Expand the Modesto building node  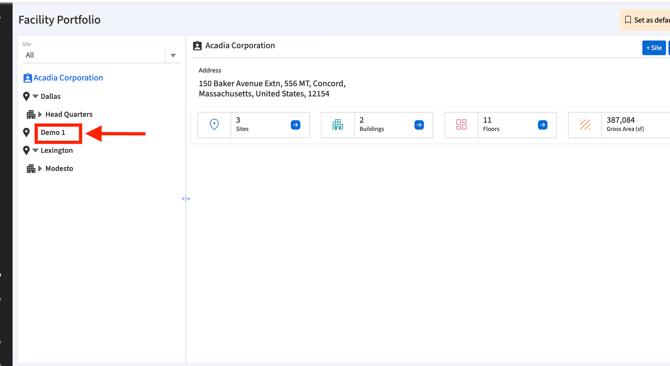click(x=40, y=169)
